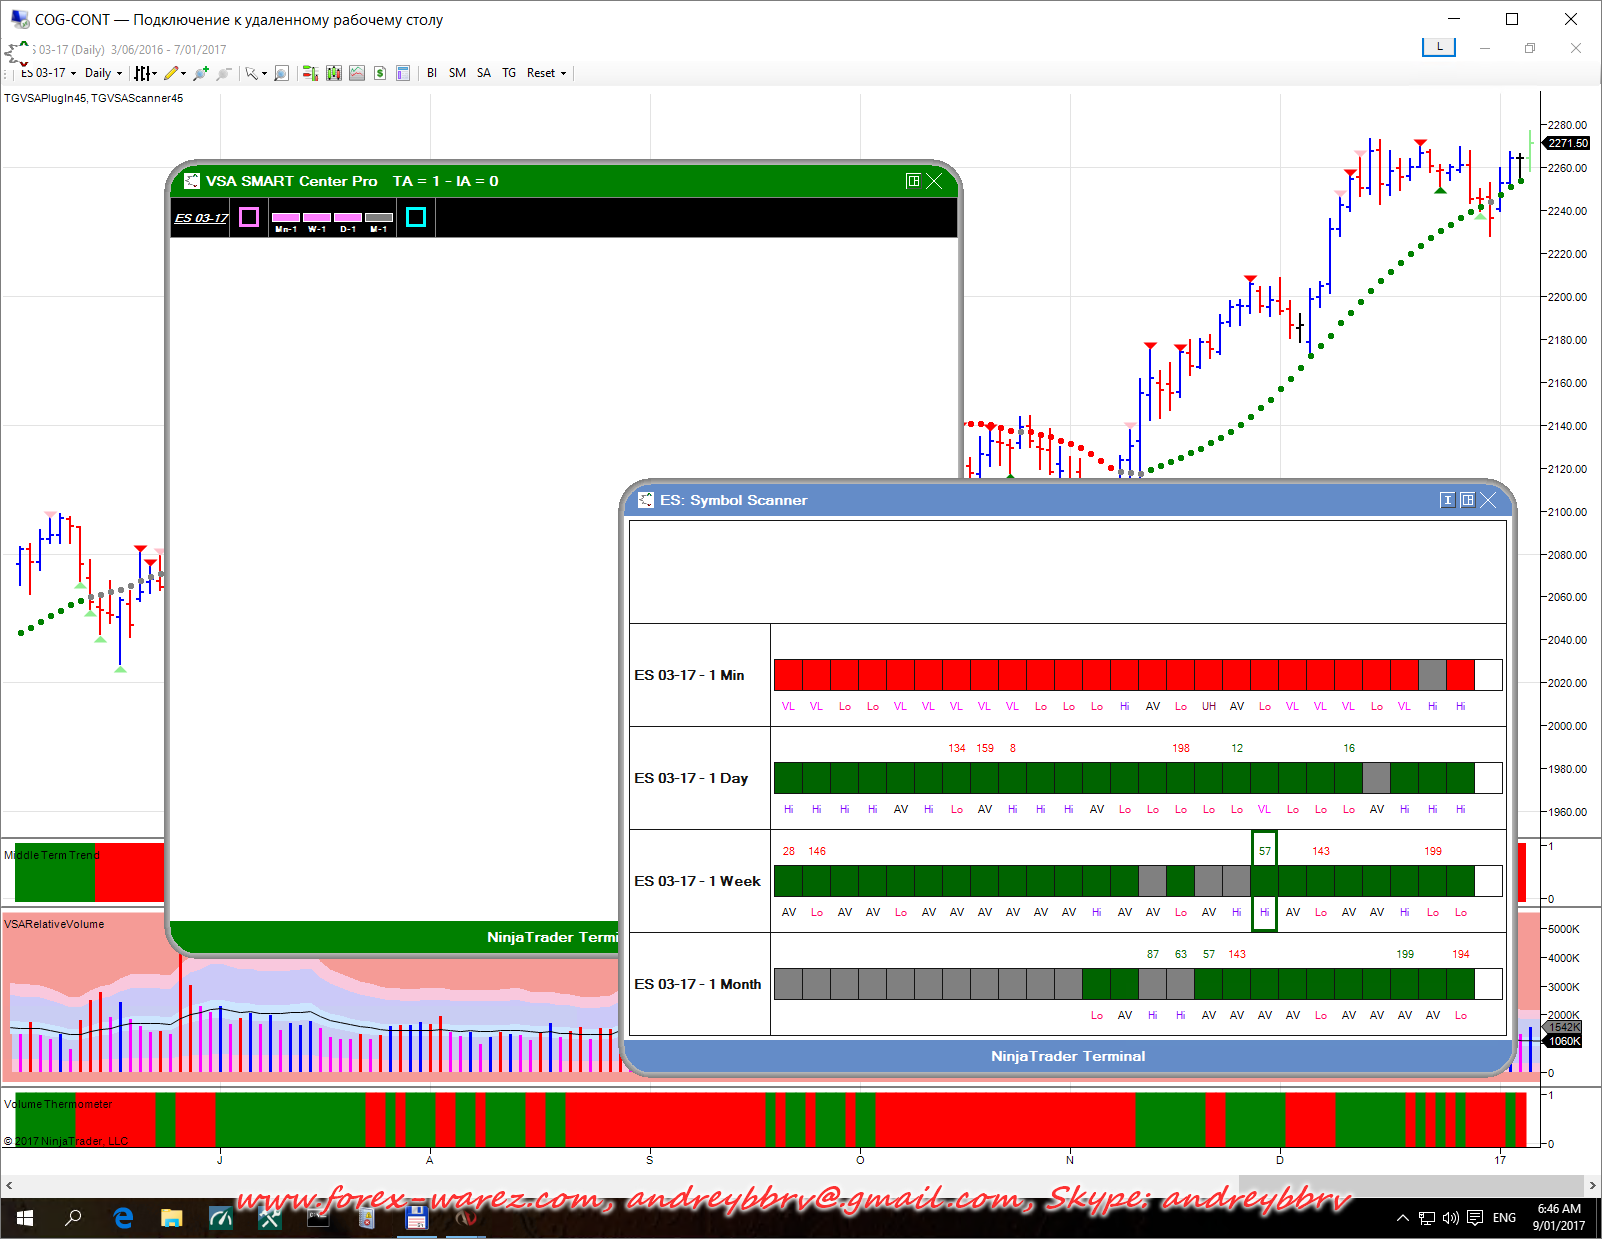Viewport: 1602px width, 1239px height.
Task: Expand the Daily interval dropdown
Action: (x=103, y=73)
